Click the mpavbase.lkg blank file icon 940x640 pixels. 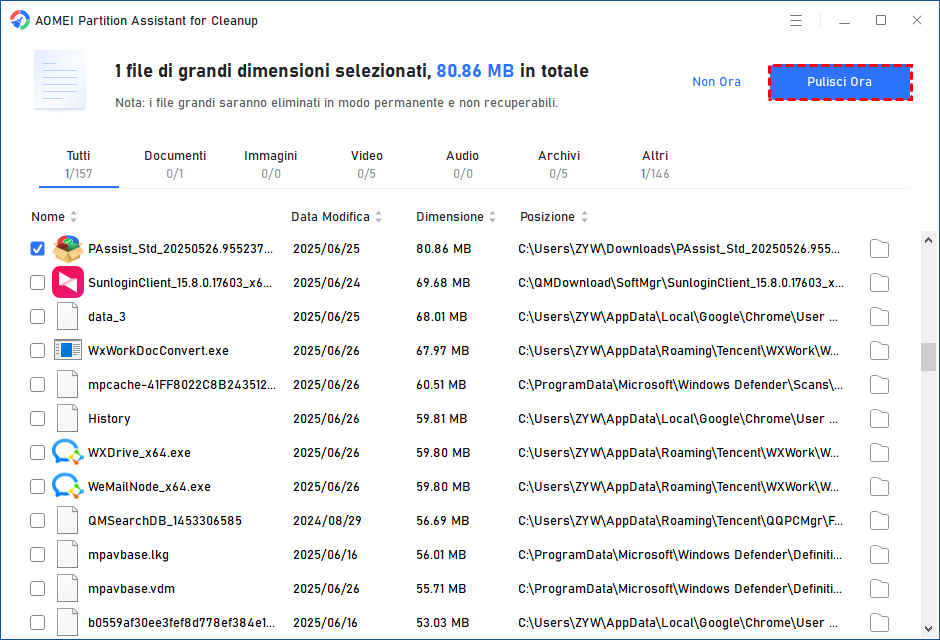point(67,554)
